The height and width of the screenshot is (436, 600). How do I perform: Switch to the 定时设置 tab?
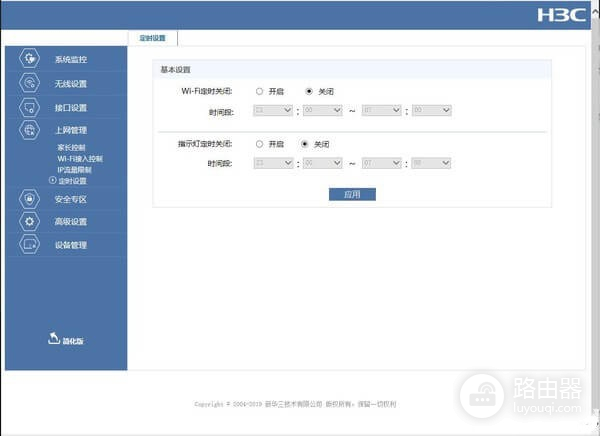click(x=153, y=38)
